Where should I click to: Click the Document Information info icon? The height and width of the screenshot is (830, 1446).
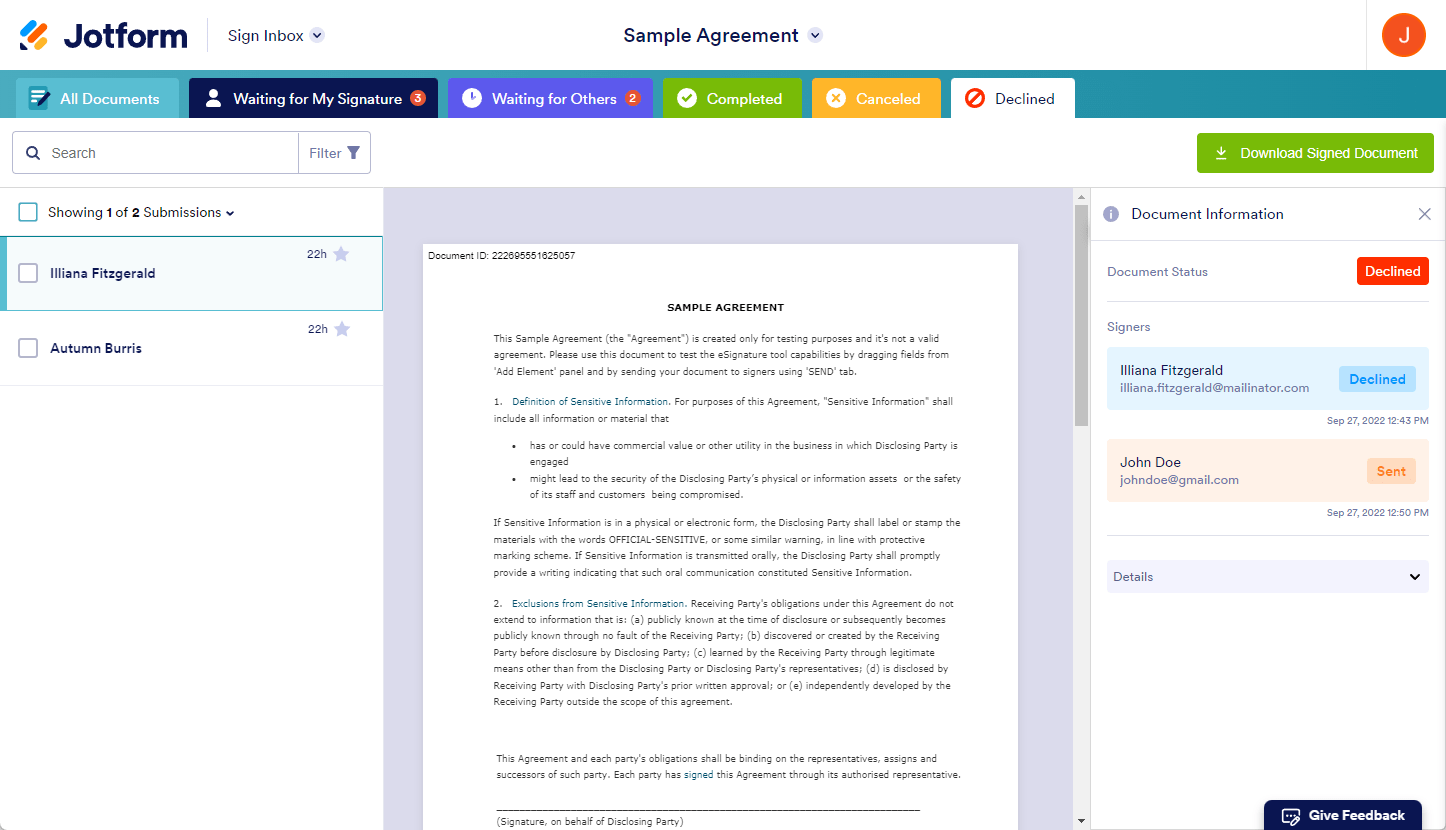[1110, 214]
